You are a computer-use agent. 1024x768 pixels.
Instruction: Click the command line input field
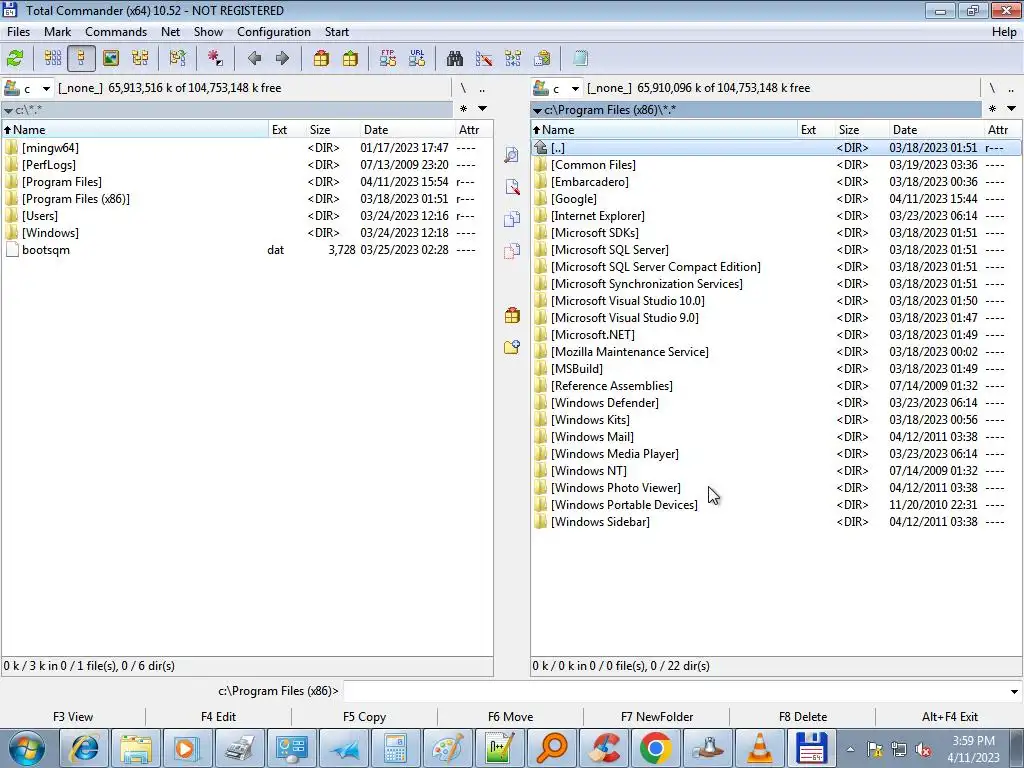pos(675,691)
